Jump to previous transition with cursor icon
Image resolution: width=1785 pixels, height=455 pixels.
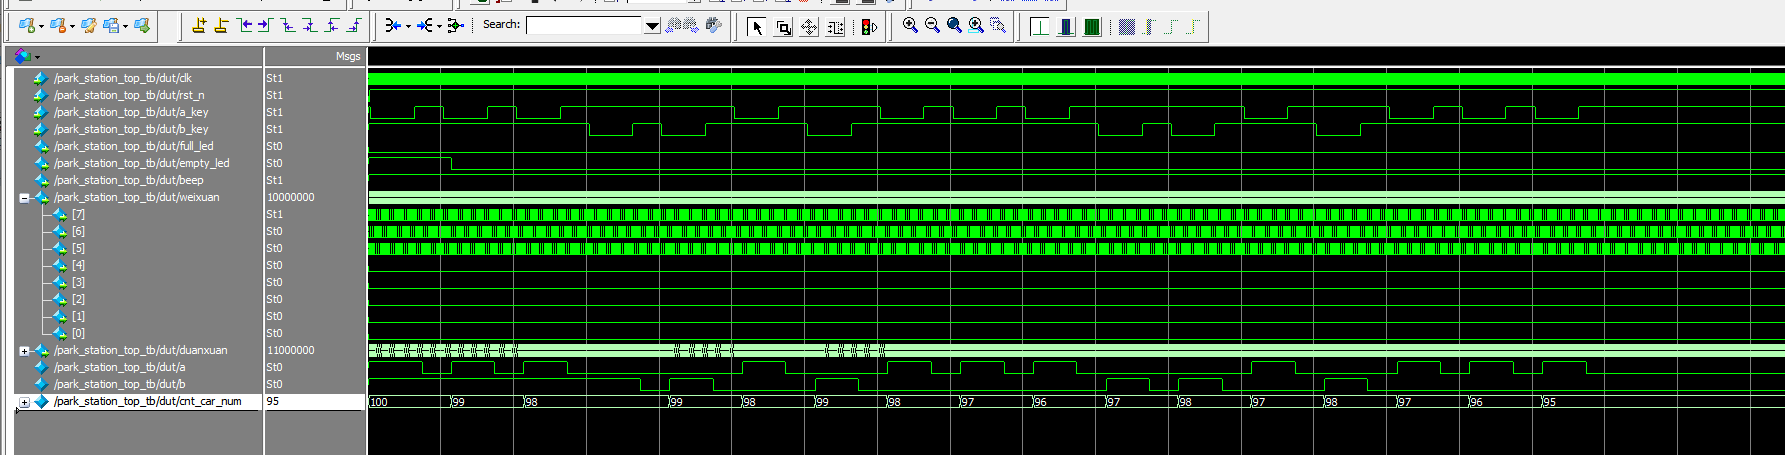(x=244, y=25)
